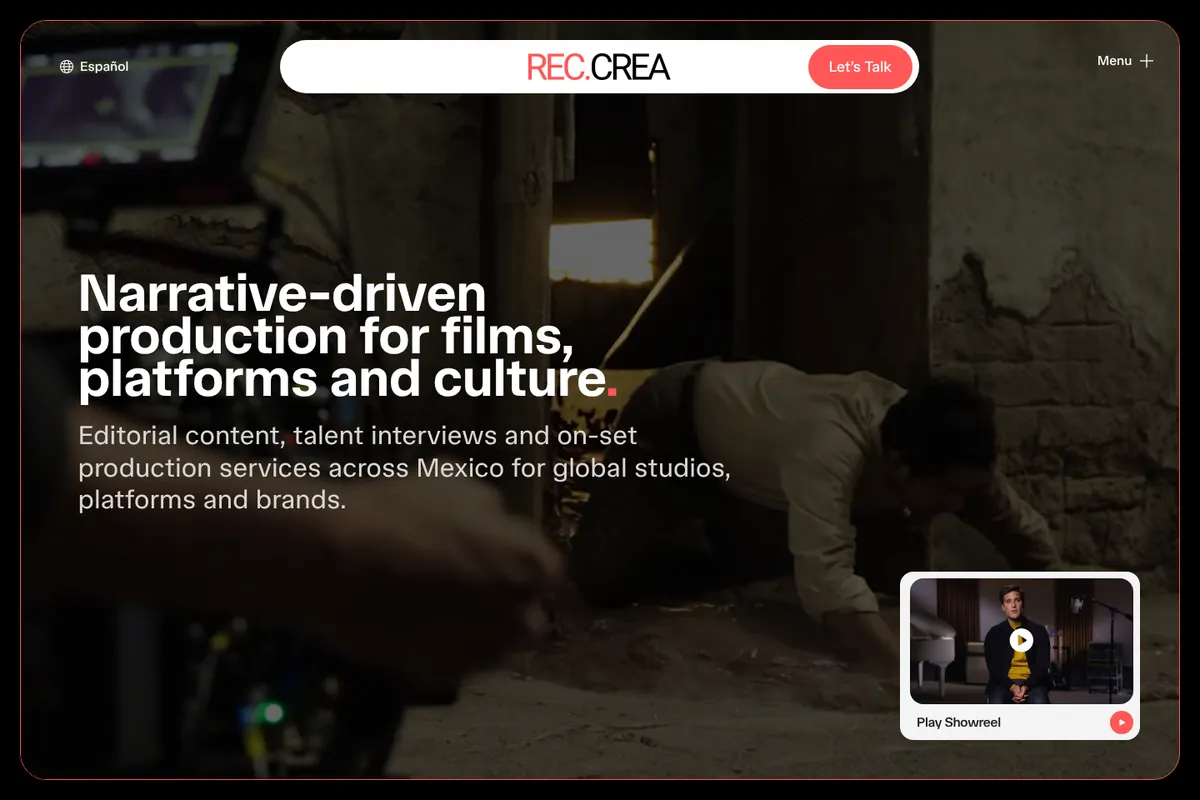Play the showreel video thumbnail

1021,641
